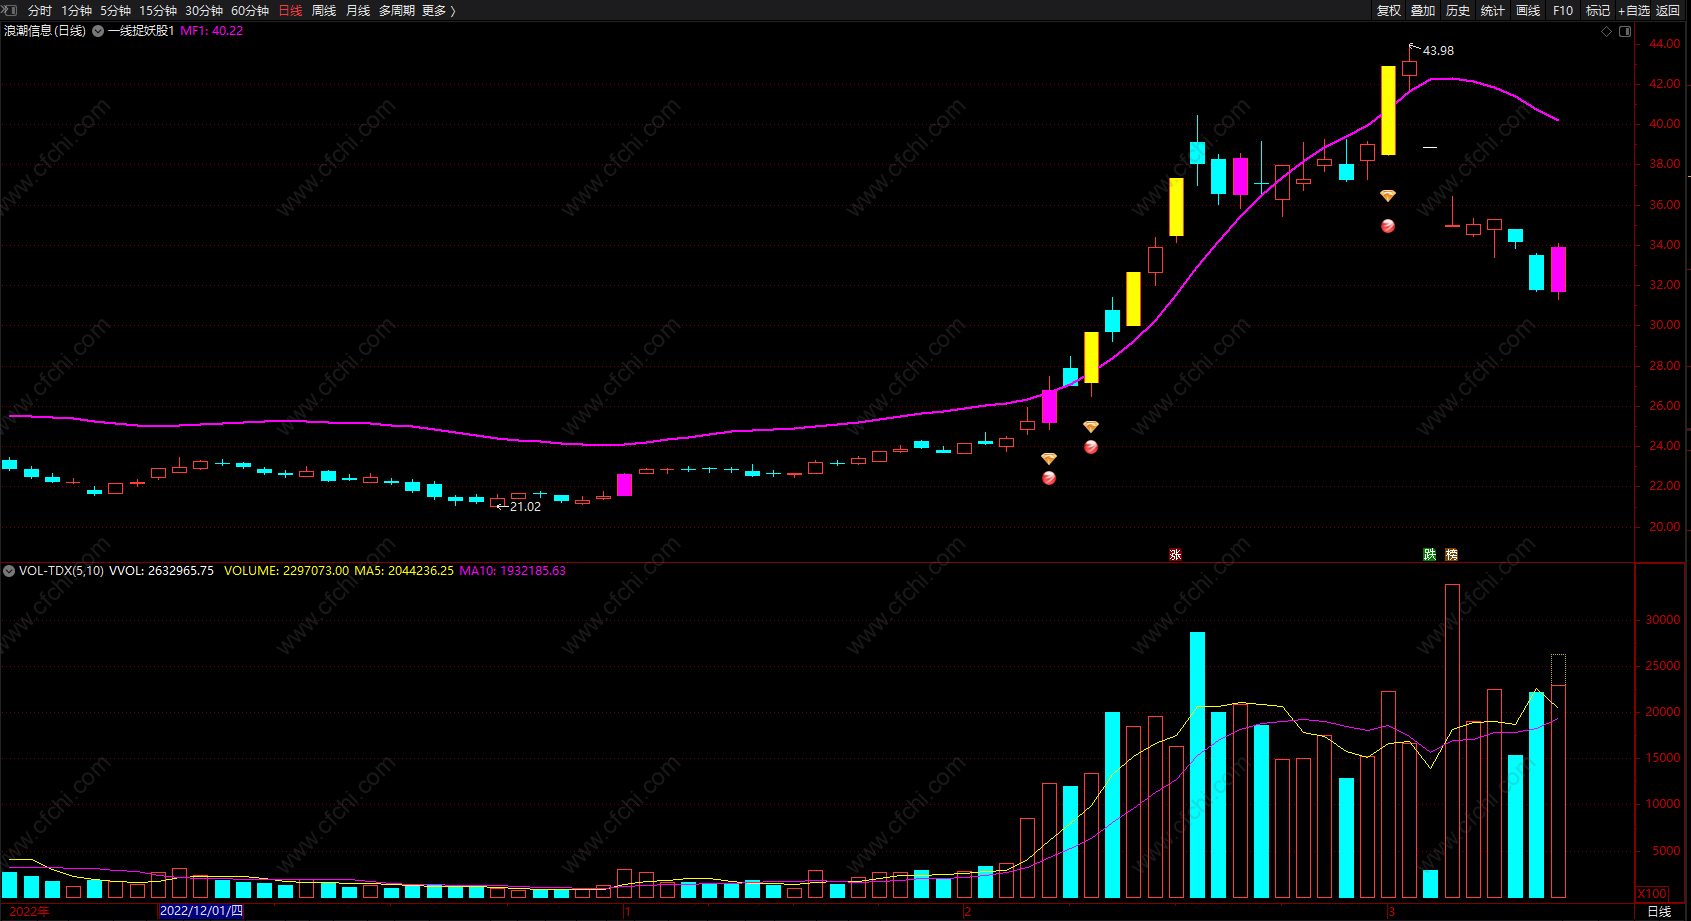Click the 叠加 overlay button
1691x921 pixels.
(x=1423, y=10)
